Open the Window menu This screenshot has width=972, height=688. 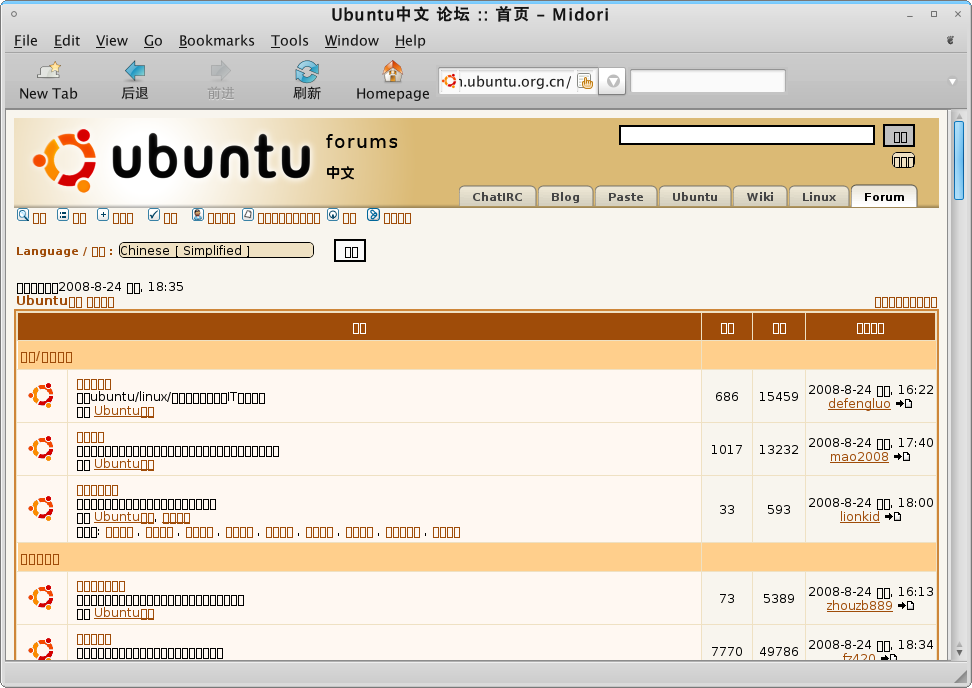[351, 41]
